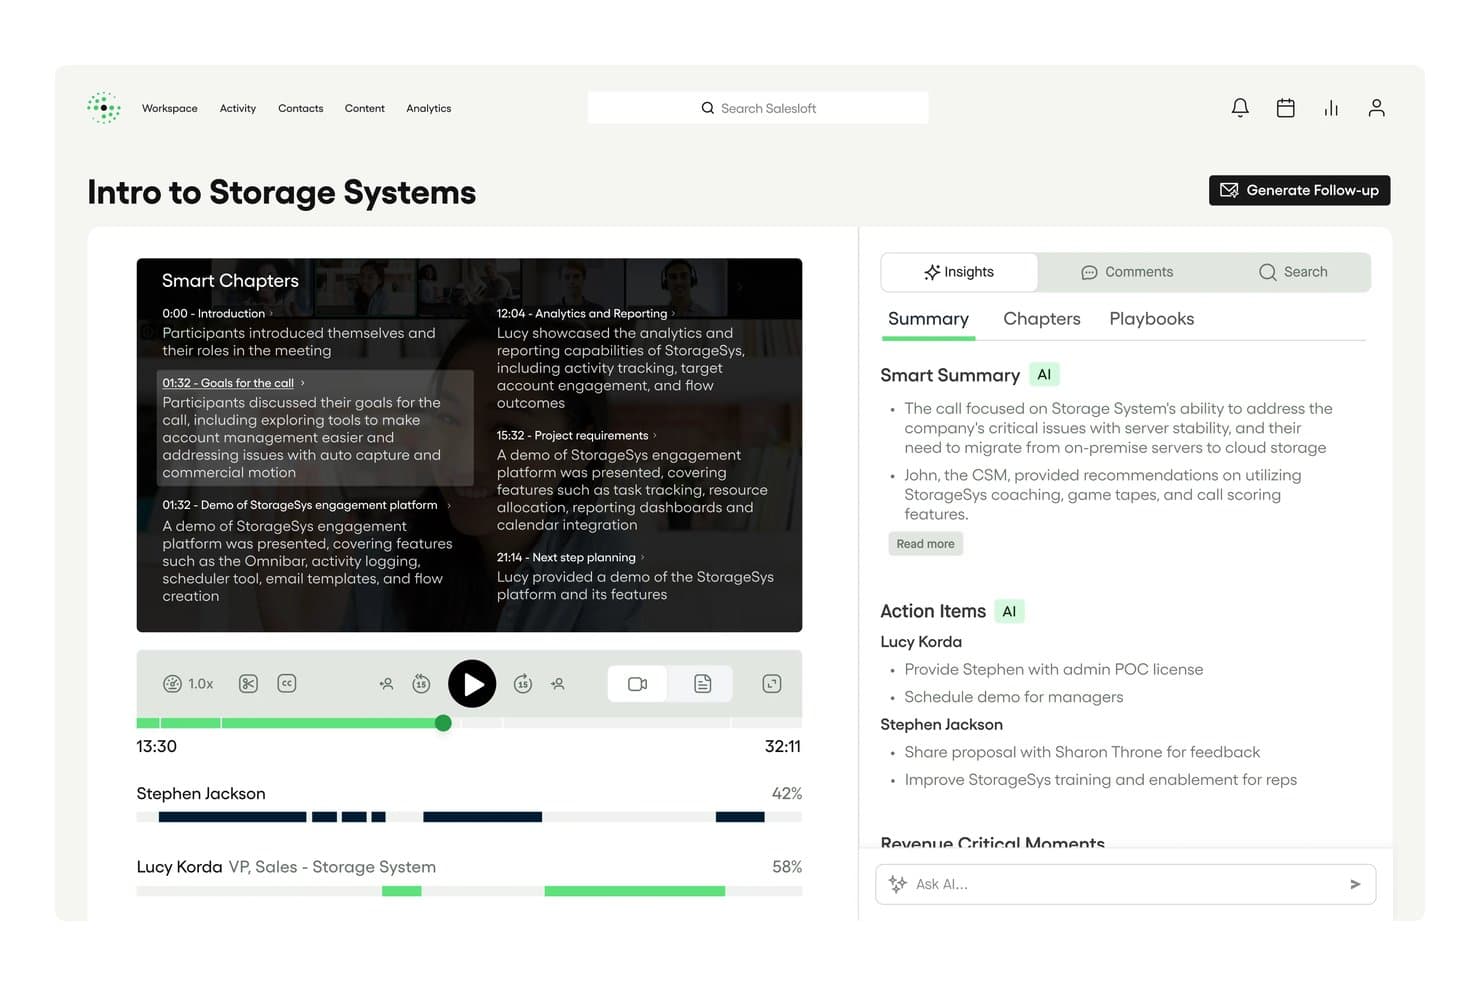
Task: Rewind 15 seconds
Action: (422, 684)
